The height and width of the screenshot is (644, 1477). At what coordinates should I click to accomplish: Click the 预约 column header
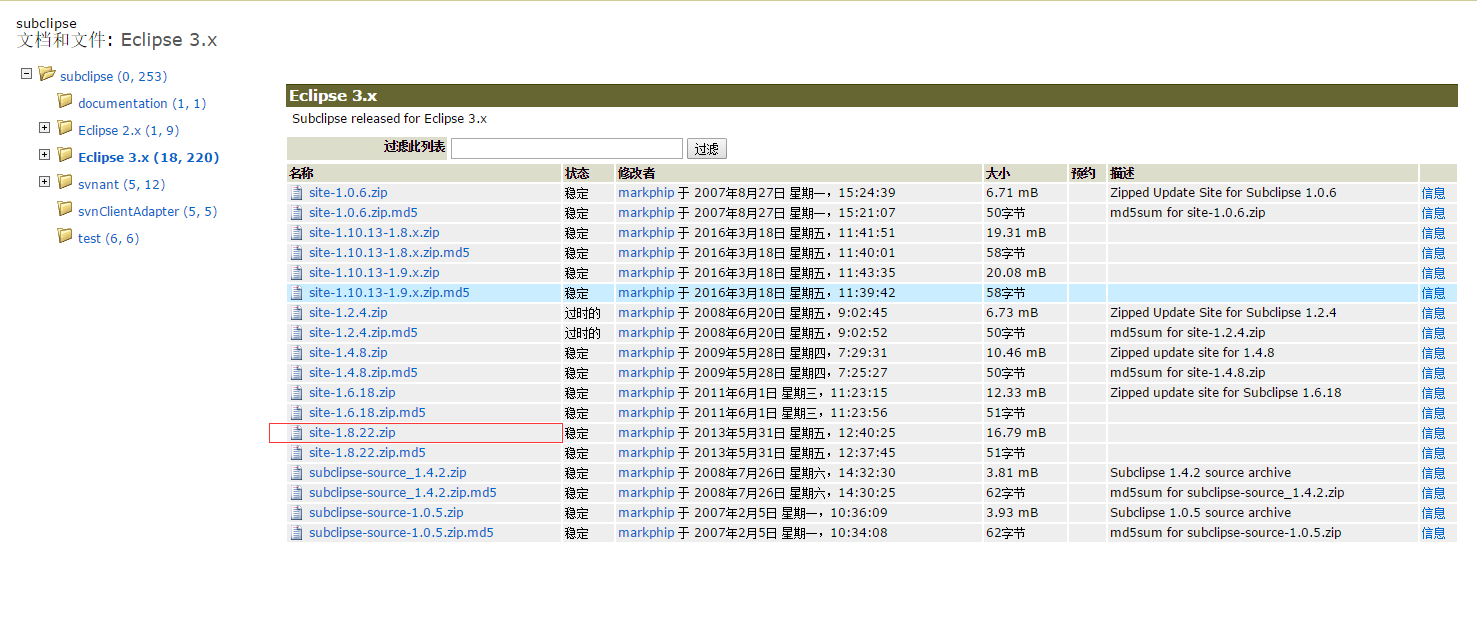coord(1083,173)
